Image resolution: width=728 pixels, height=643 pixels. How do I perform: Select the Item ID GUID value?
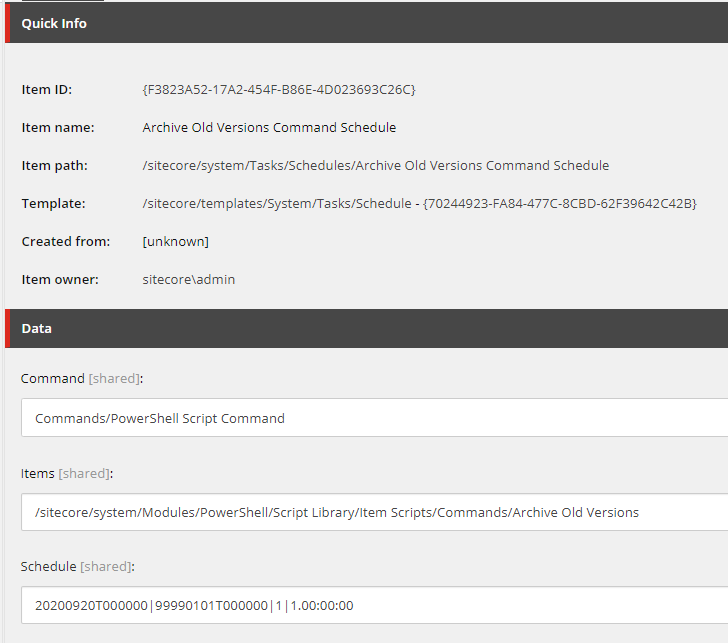[x=279, y=90]
